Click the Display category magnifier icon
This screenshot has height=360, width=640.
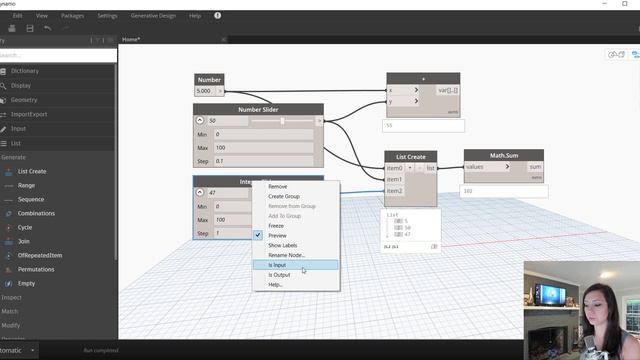pos(3,86)
